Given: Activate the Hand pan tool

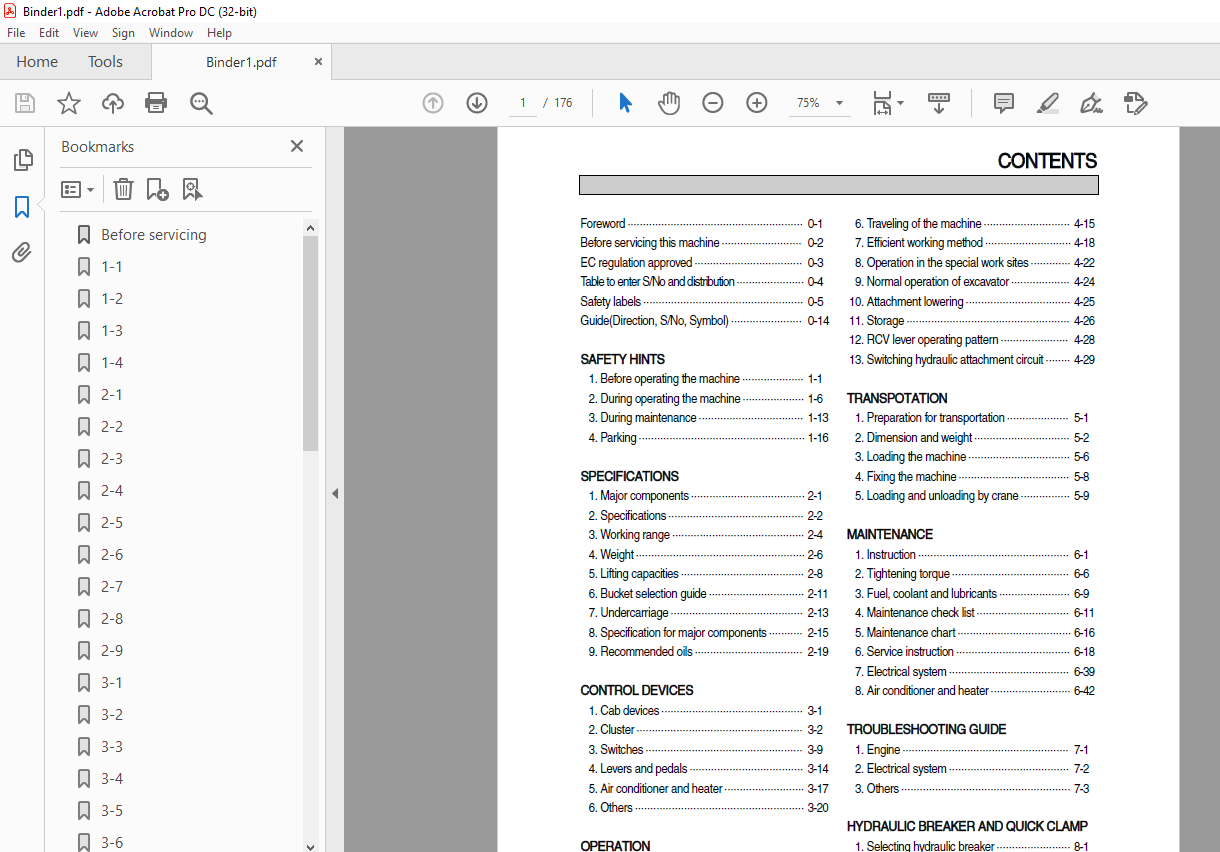Looking at the screenshot, I should (x=669, y=103).
